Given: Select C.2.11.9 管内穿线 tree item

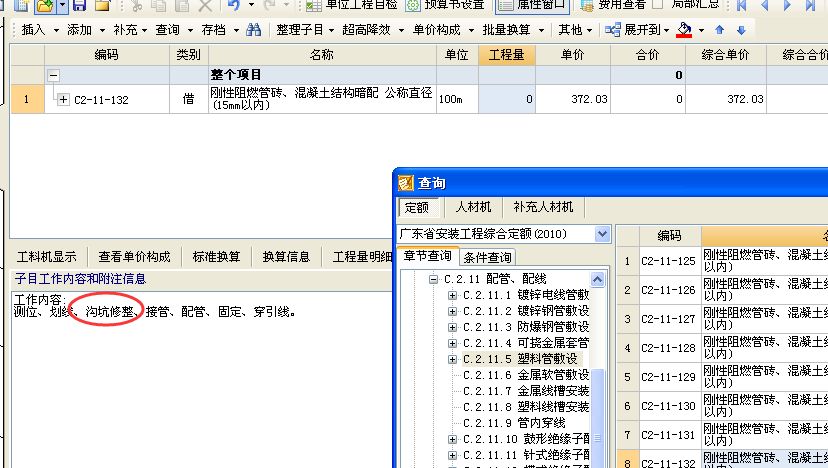Looking at the screenshot, I should pos(514,423).
